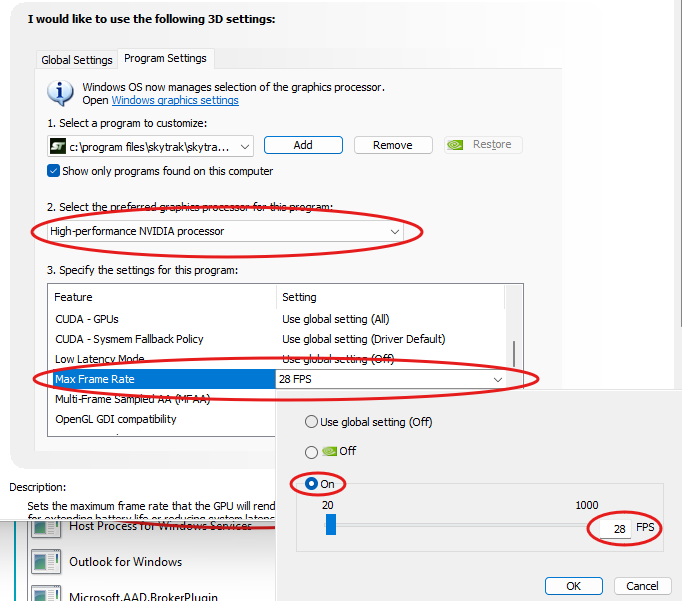The height and width of the screenshot is (601, 682).
Task: Choose the On radio button
Action: (x=312, y=484)
